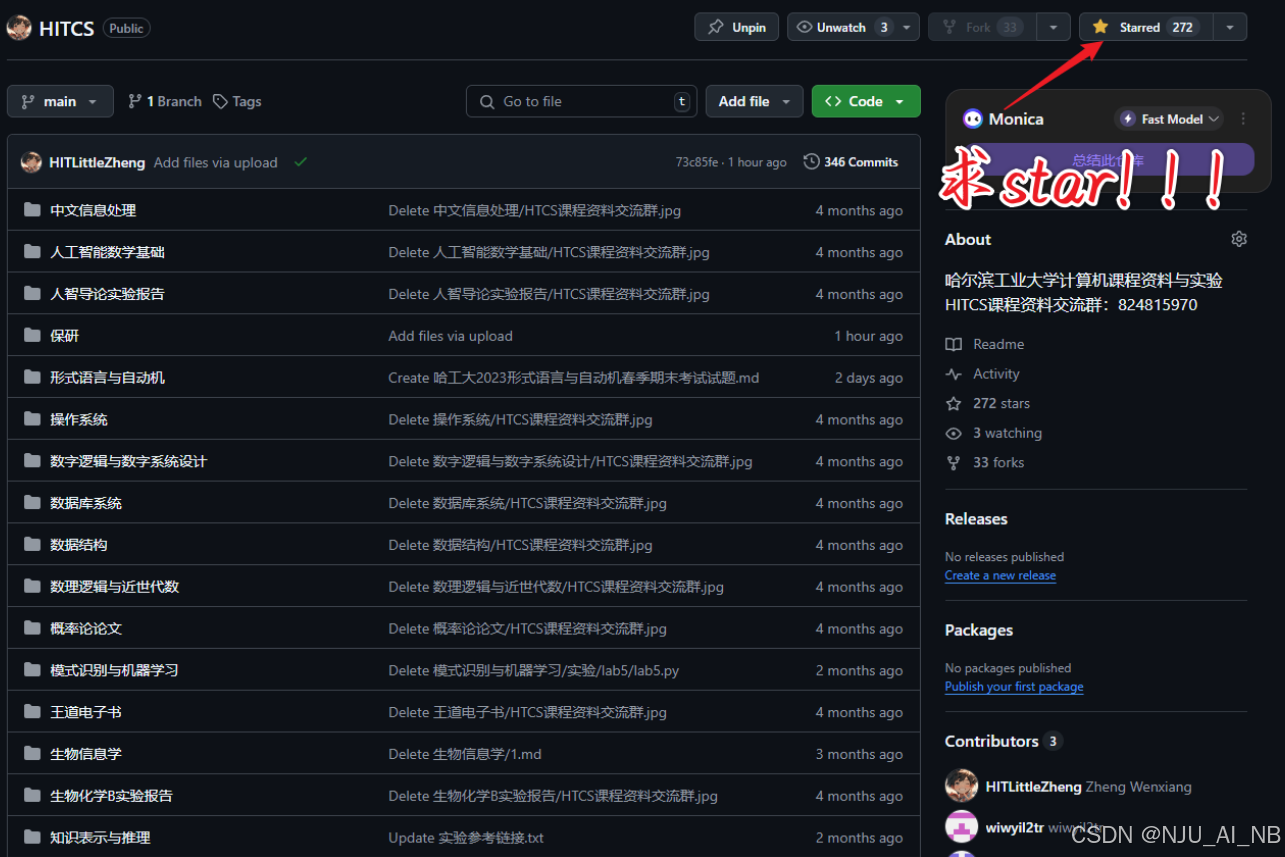Expand the Add file dropdown

coord(755,101)
